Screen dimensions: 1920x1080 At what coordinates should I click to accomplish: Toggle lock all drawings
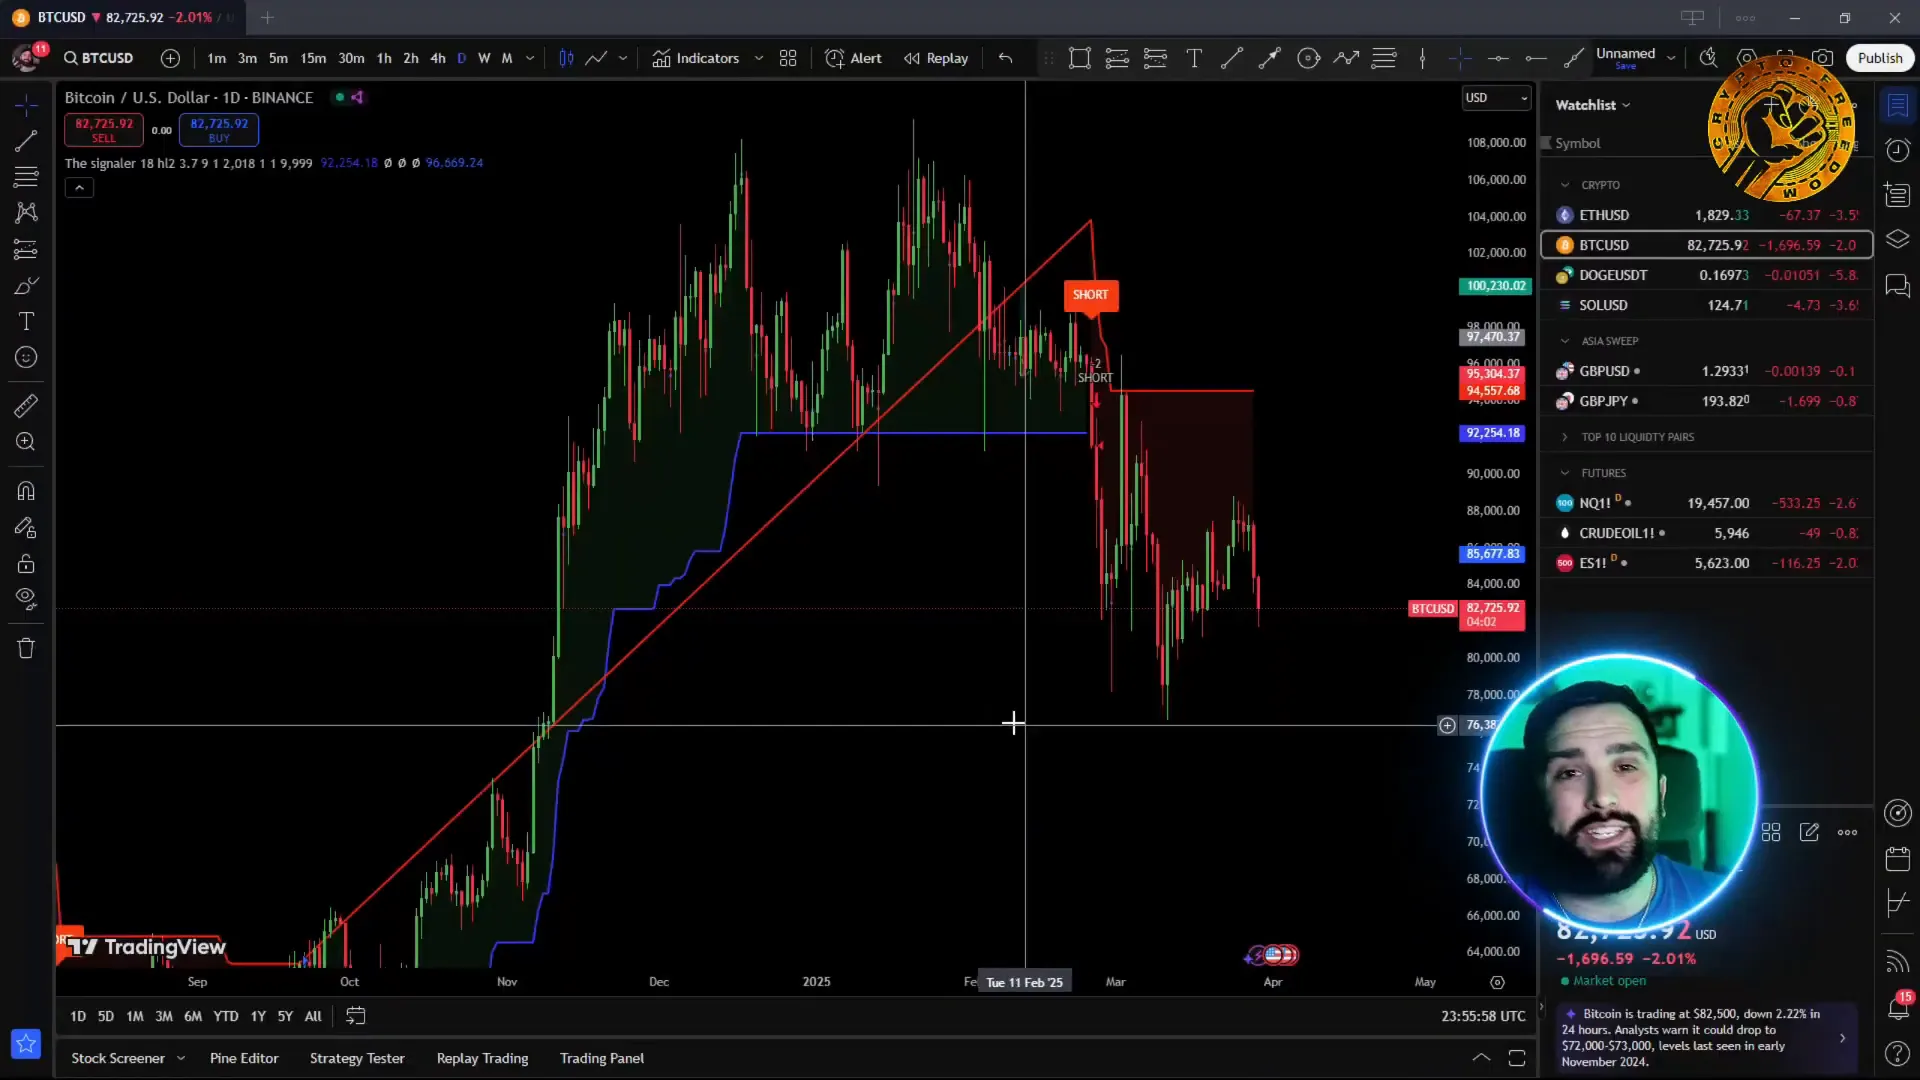[x=26, y=563]
